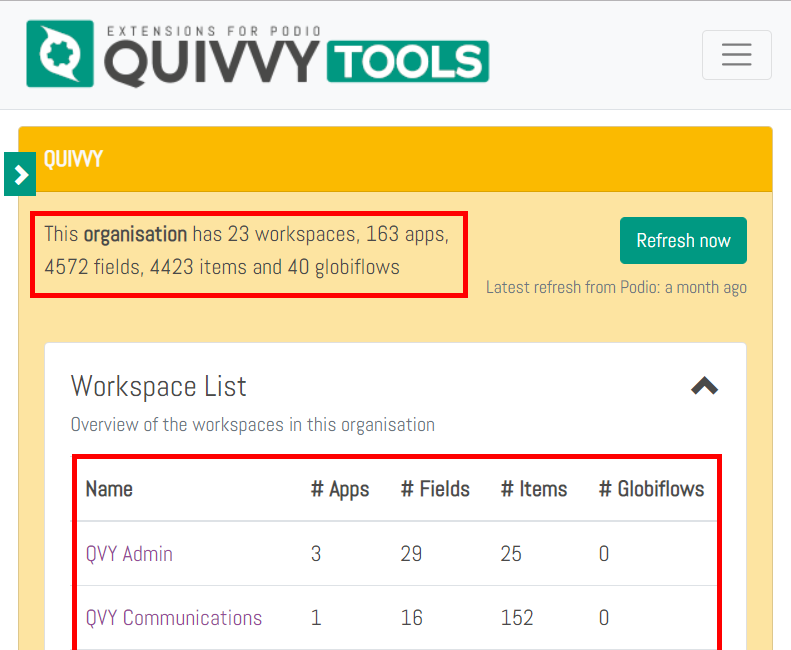Click the # Fields column header
The height and width of the screenshot is (650, 791).
click(x=435, y=489)
